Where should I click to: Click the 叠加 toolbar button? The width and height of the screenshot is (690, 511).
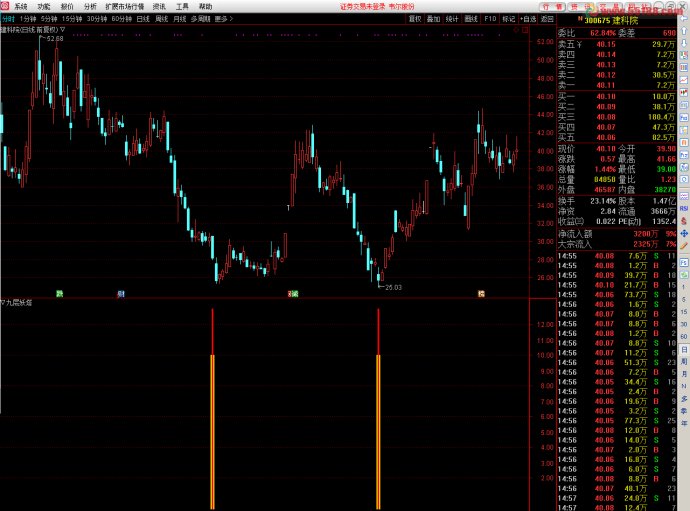433,19
